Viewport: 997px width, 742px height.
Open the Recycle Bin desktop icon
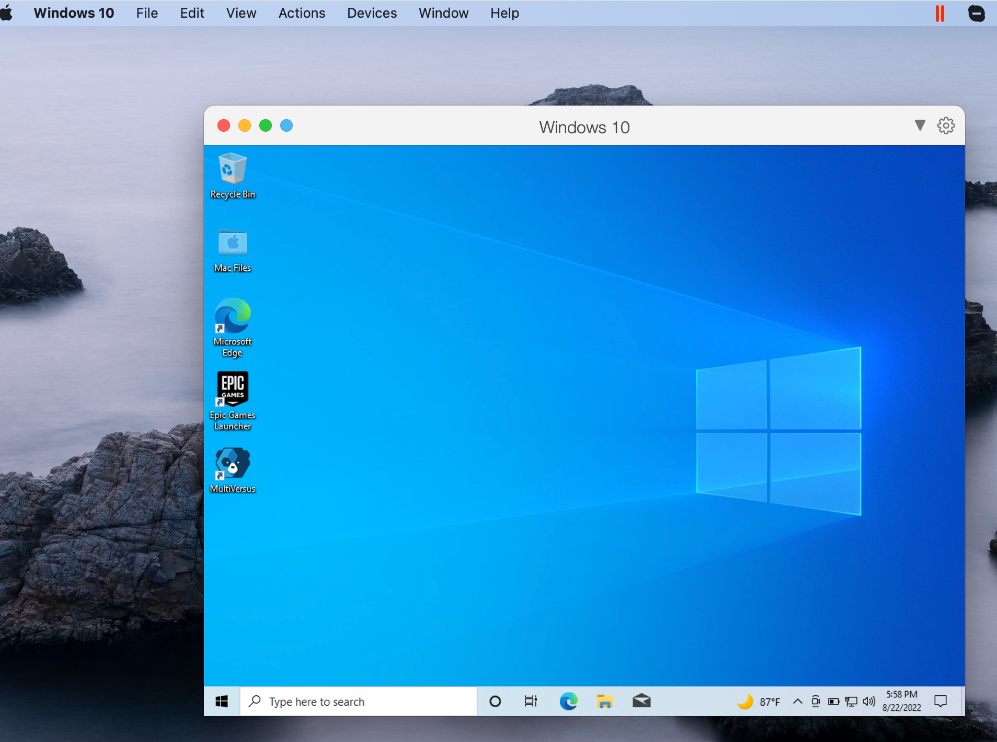pos(232,176)
